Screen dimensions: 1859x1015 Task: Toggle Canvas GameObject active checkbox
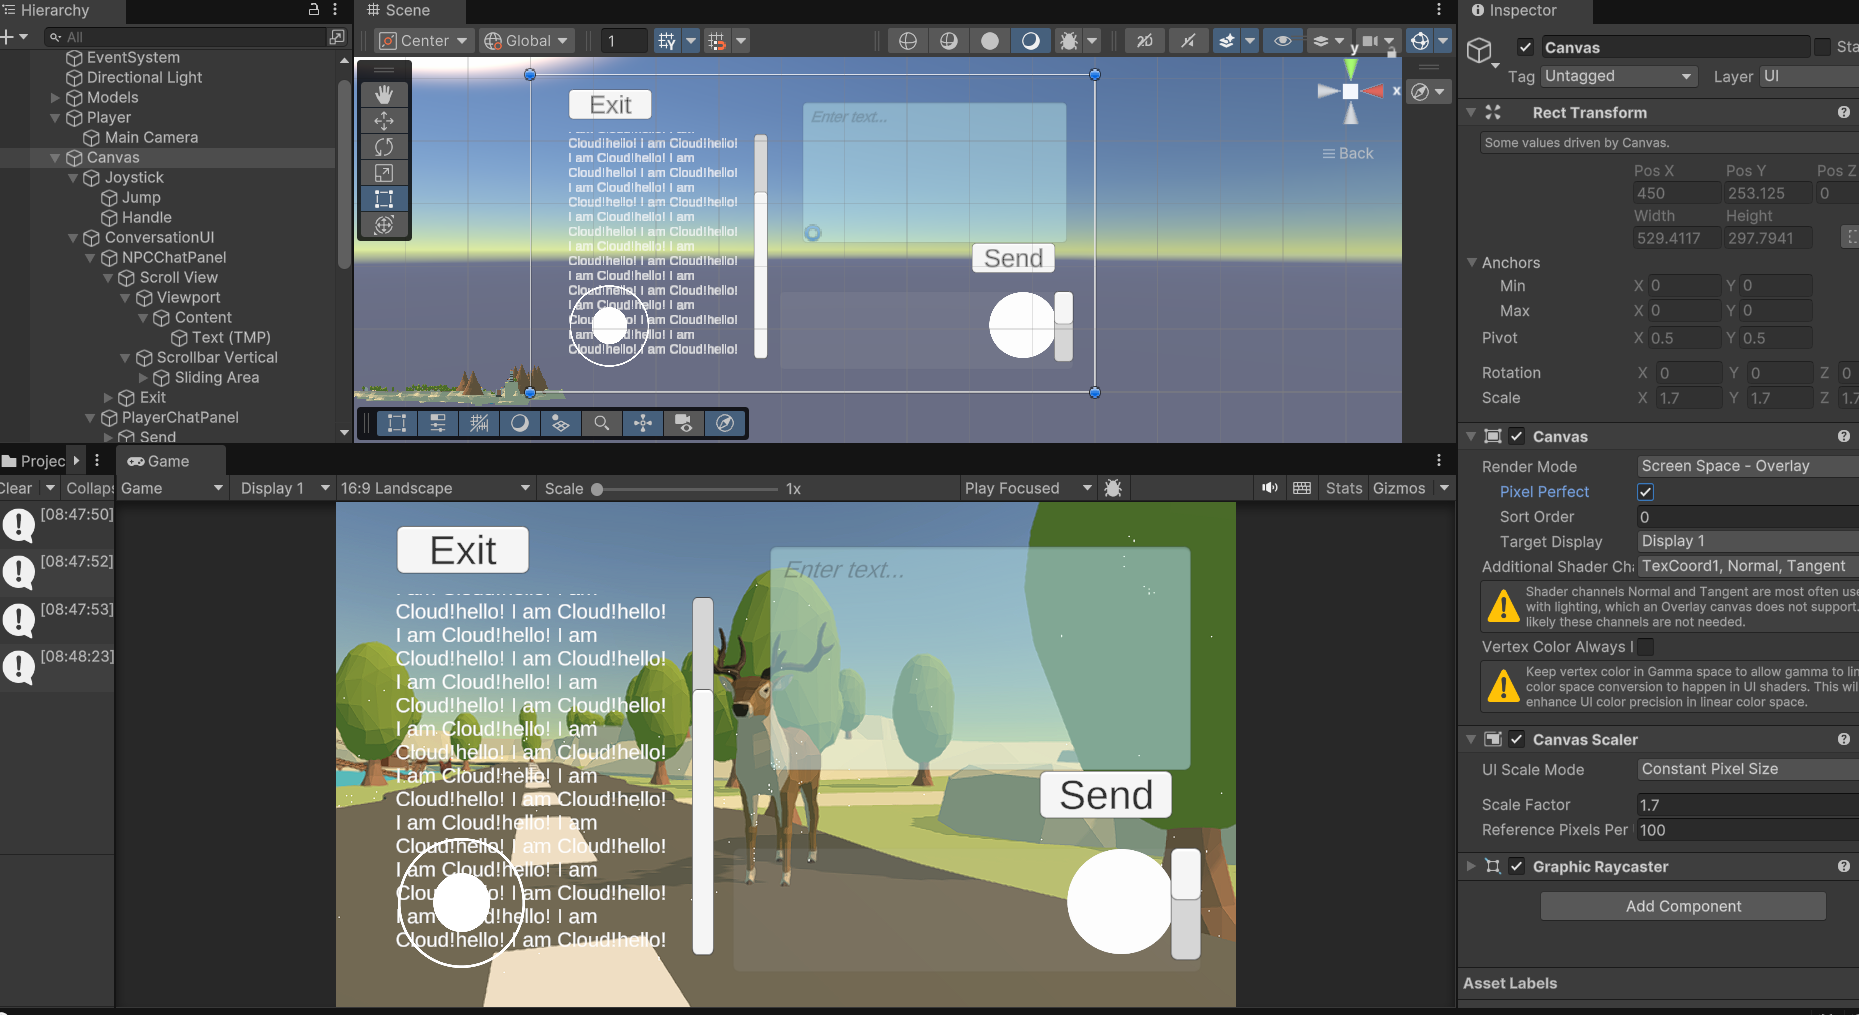(1525, 47)
